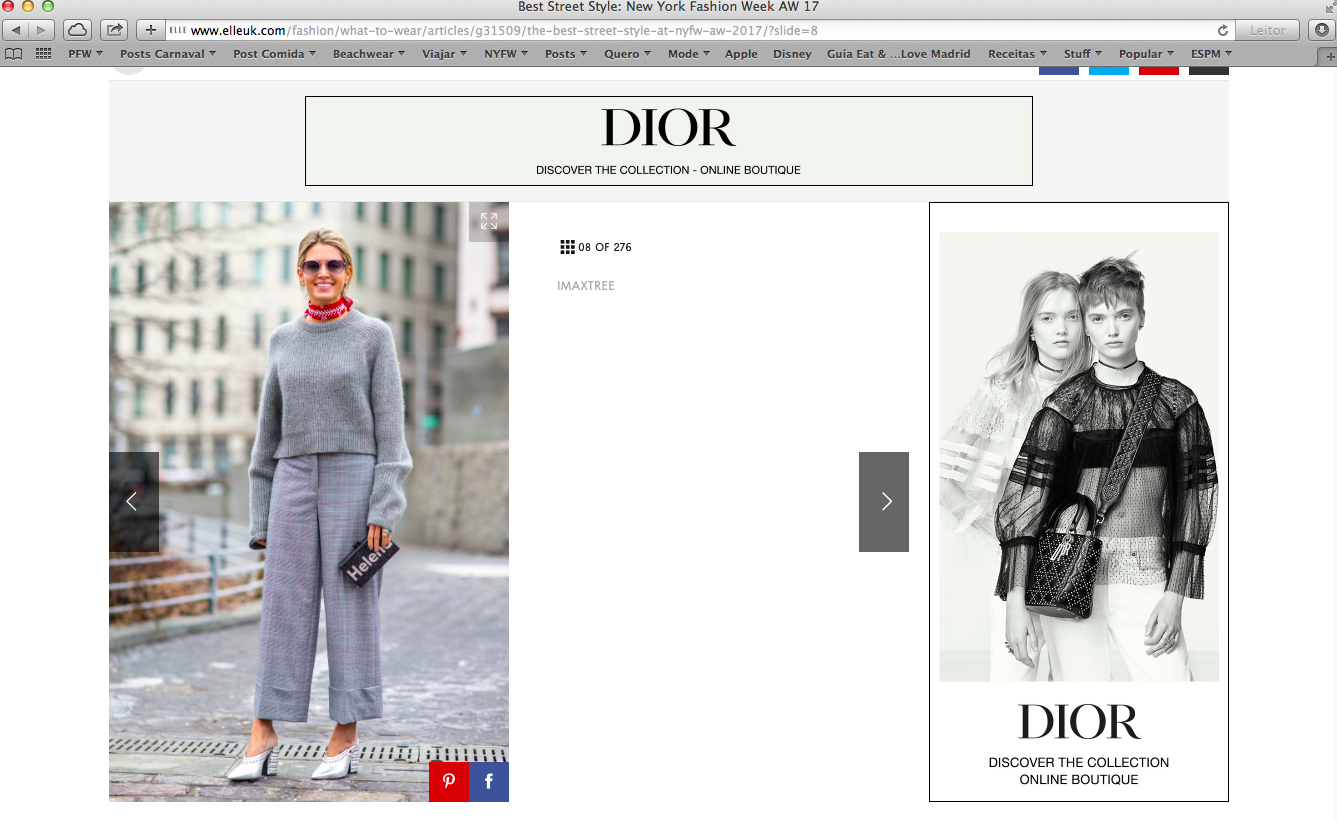This screenshot has width=1337, height=821.
Task: Expand the street style photo to fullscreen
Action: point(488,221)
